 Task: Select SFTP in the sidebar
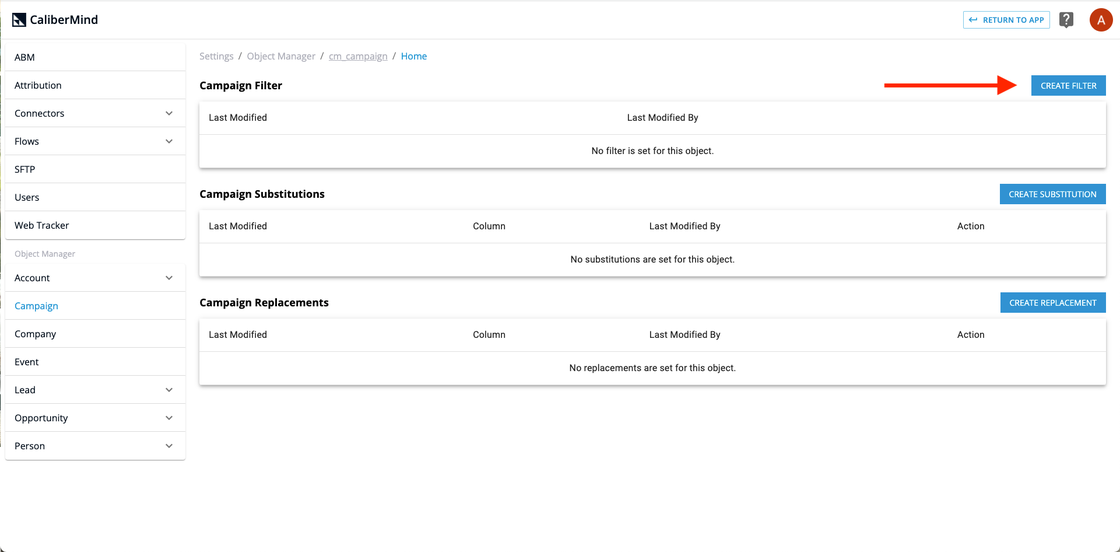pyautogui.click(x=95, y=169)
